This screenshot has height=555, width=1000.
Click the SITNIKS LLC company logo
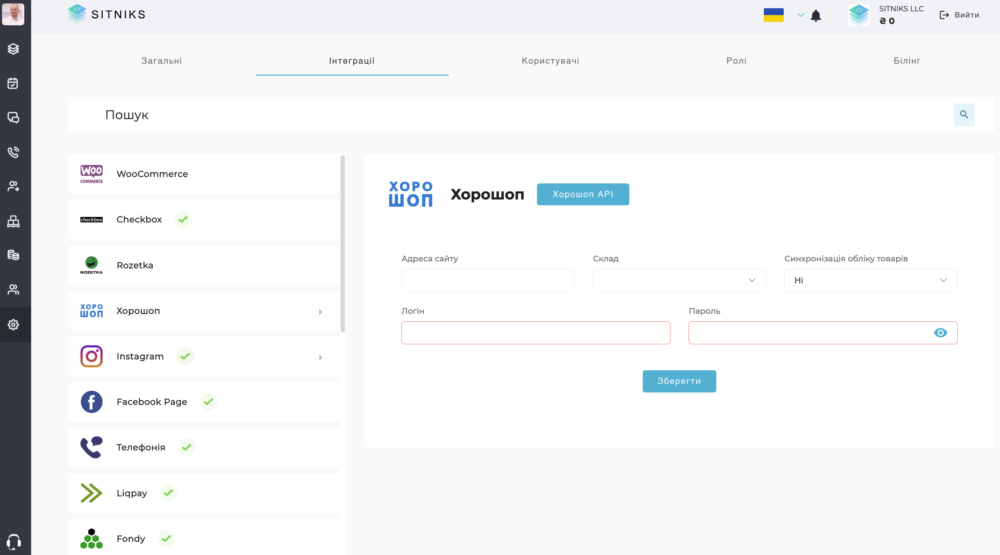coord(859,15)
